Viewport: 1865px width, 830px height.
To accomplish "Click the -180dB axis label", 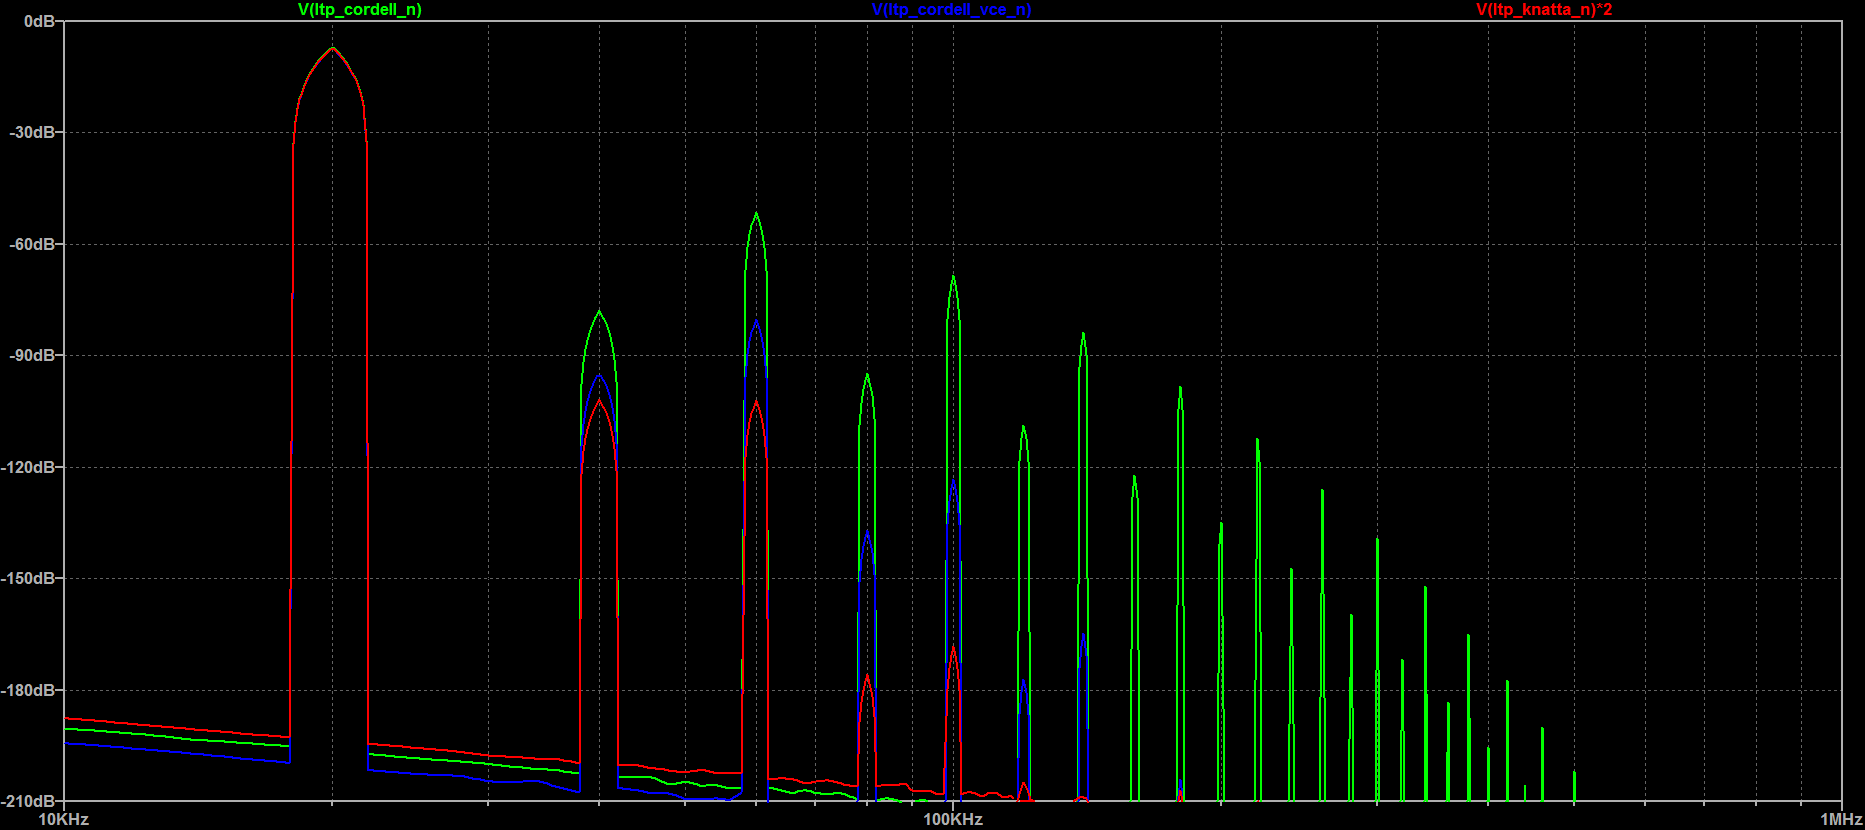I will [x=29, y=690].
